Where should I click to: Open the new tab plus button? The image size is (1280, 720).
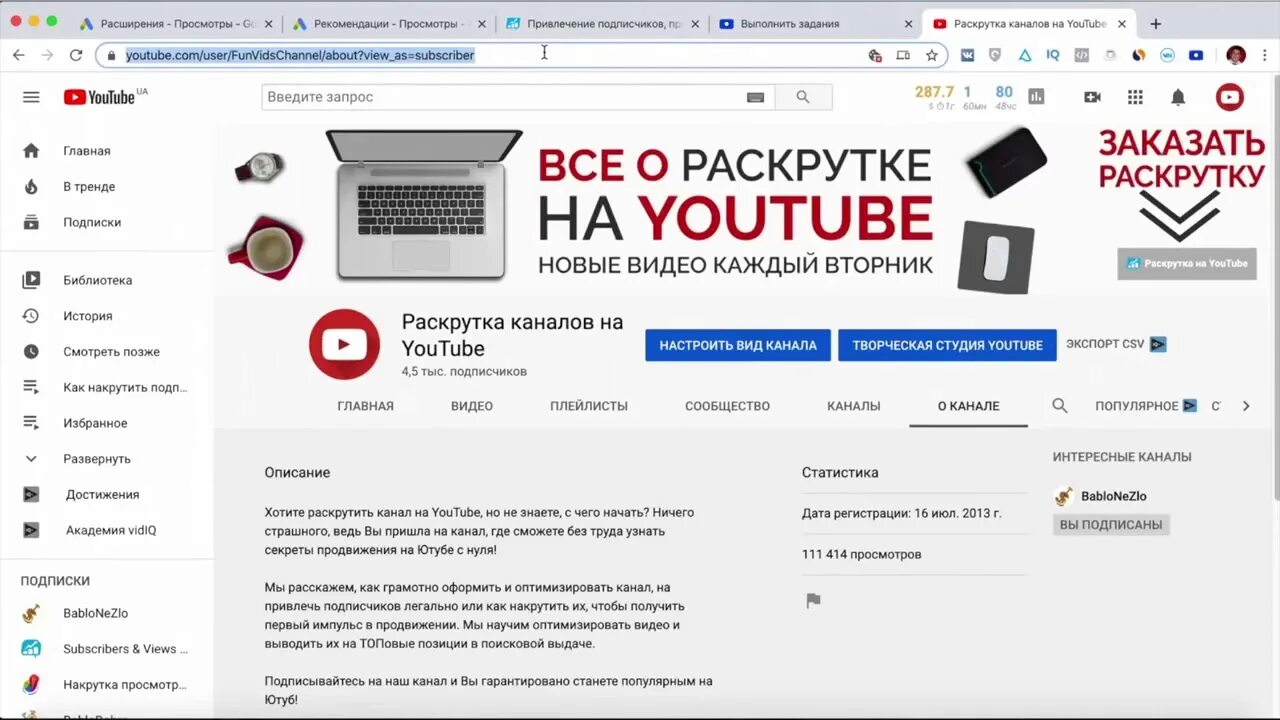click(1156, 23)
